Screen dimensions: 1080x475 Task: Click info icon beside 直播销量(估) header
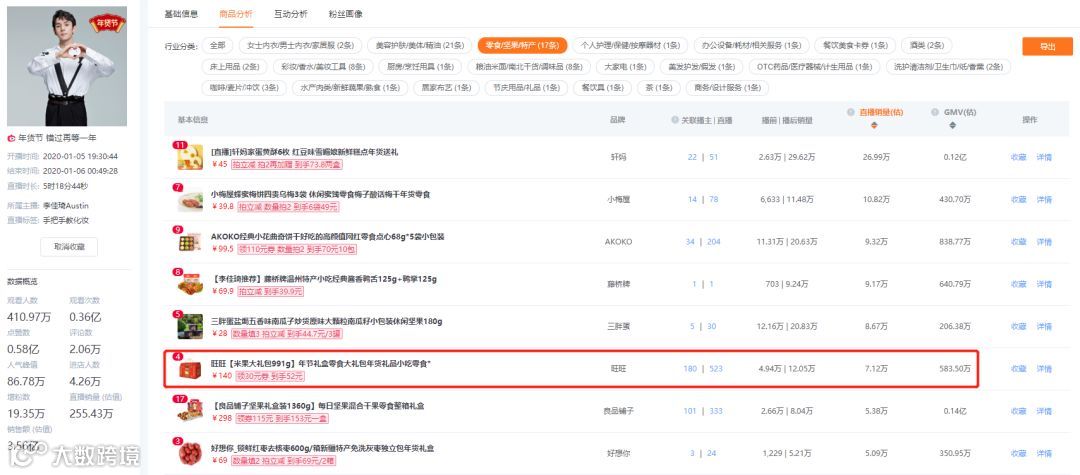pyautogui.click(x=851, y=112)
